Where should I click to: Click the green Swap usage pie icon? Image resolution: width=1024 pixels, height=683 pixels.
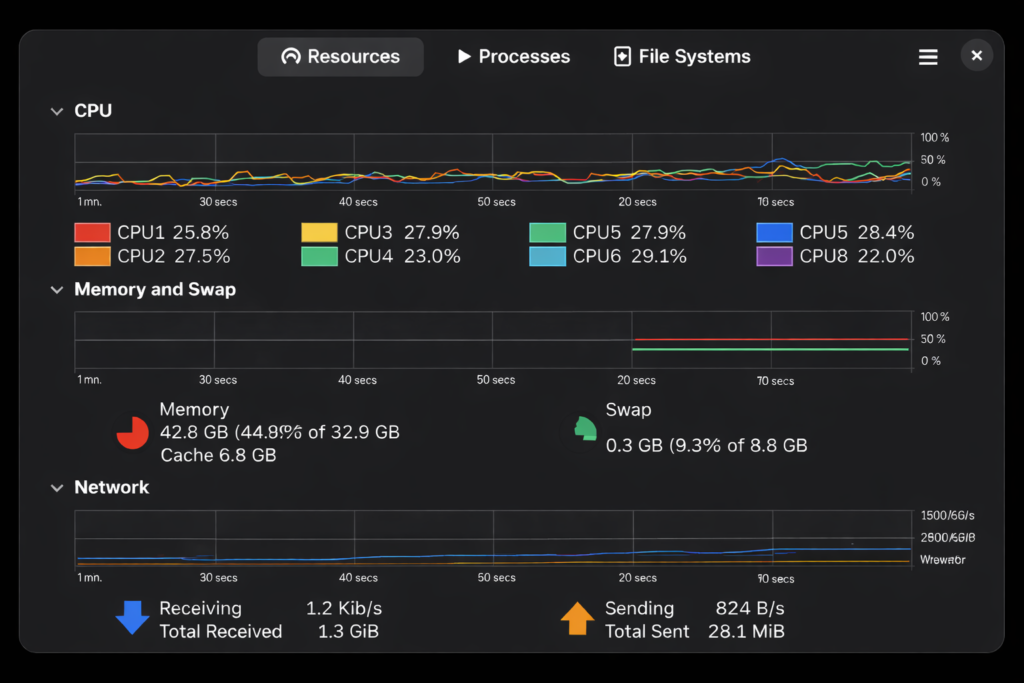584,427
